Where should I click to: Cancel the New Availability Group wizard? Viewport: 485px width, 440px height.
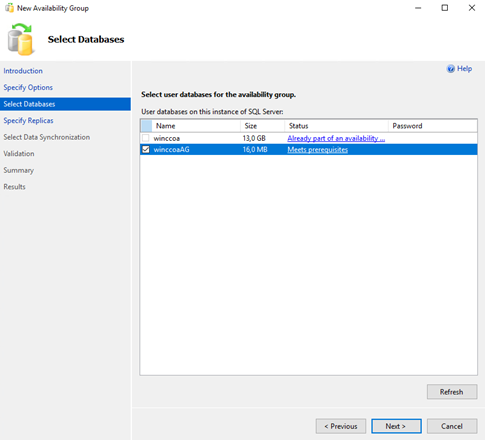(x=452, y=426)
